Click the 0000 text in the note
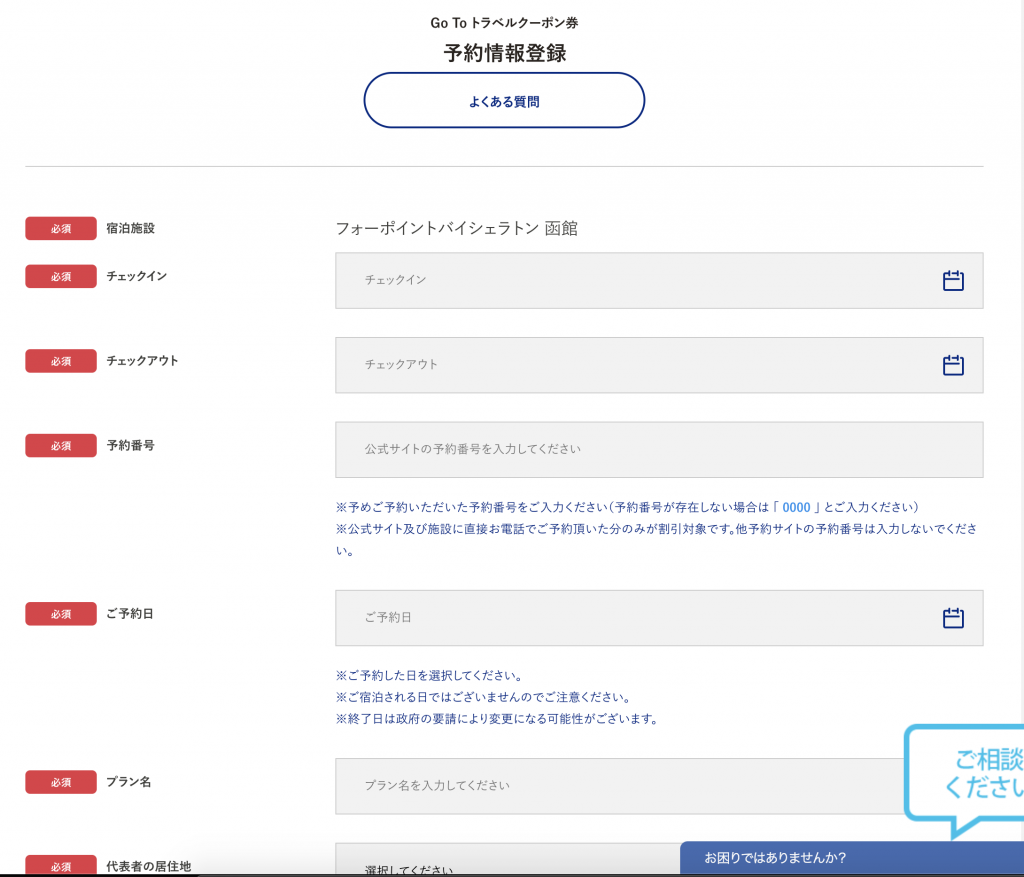The image size is (1024, 877). 796,507
